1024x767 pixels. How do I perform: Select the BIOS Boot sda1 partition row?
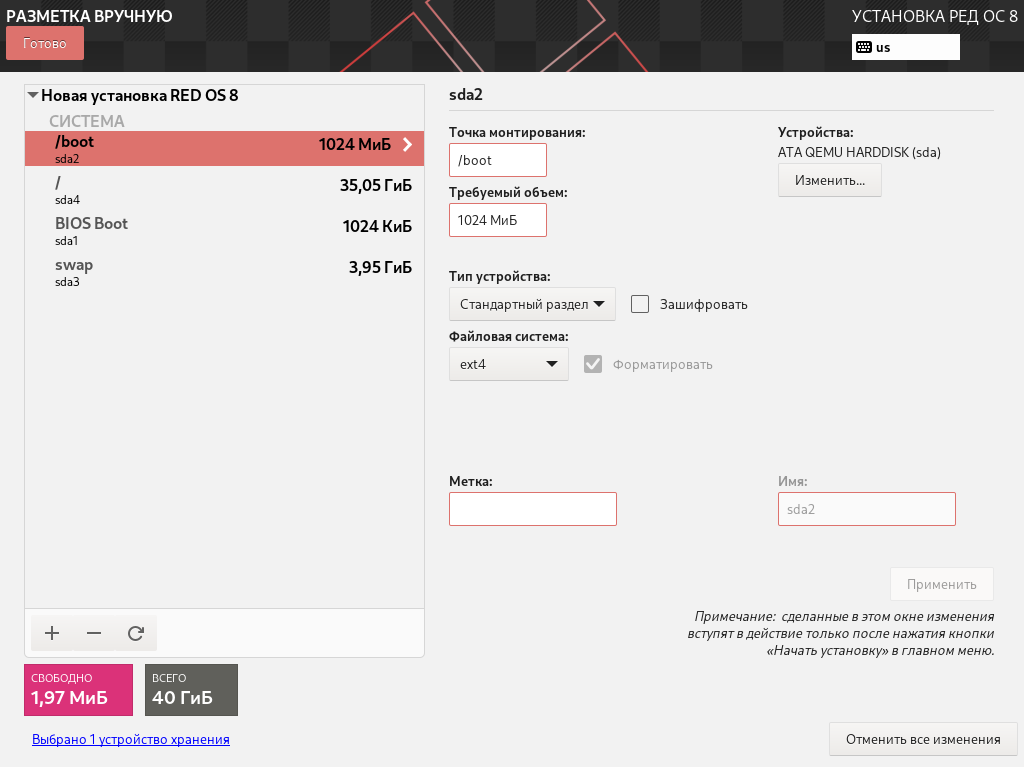pyautogui.click(x=224, y=231)
